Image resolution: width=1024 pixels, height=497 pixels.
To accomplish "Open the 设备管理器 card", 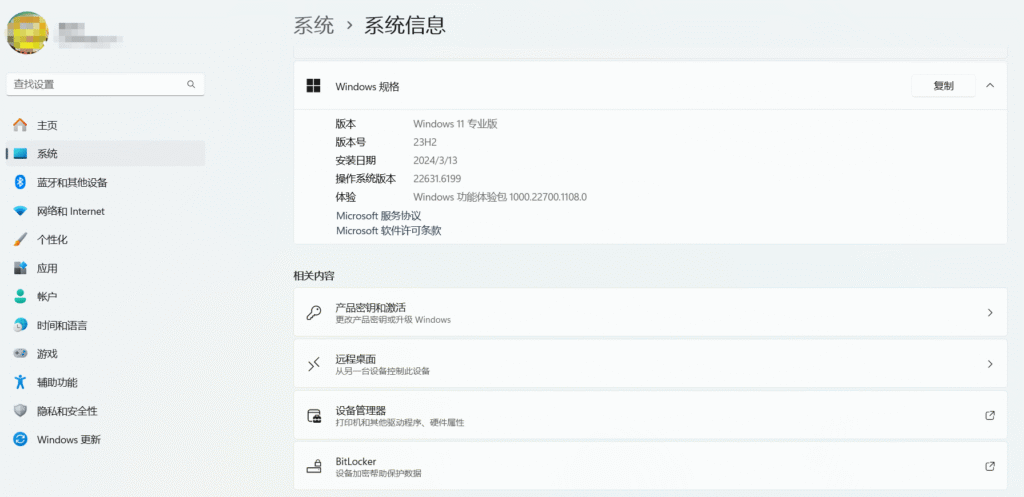I will point(650,415).
